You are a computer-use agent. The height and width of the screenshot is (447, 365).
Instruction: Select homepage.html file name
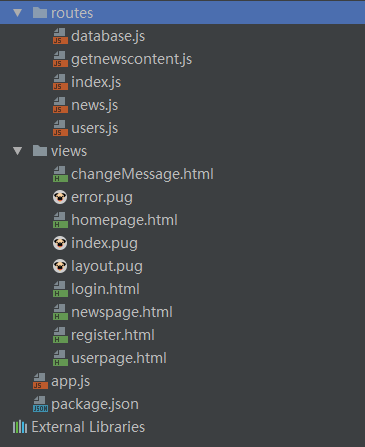point(124,220)
